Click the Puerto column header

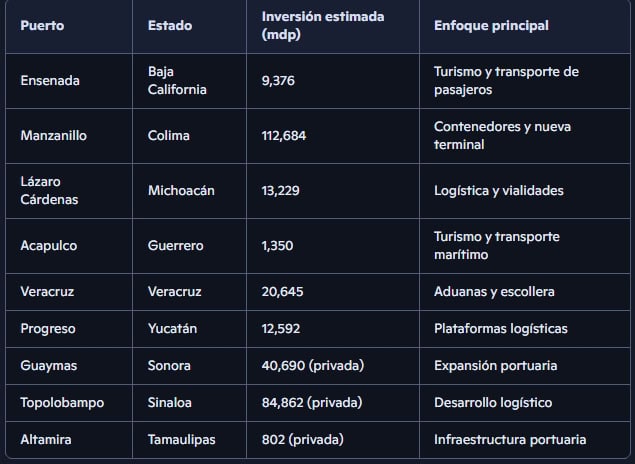point(42,26)
